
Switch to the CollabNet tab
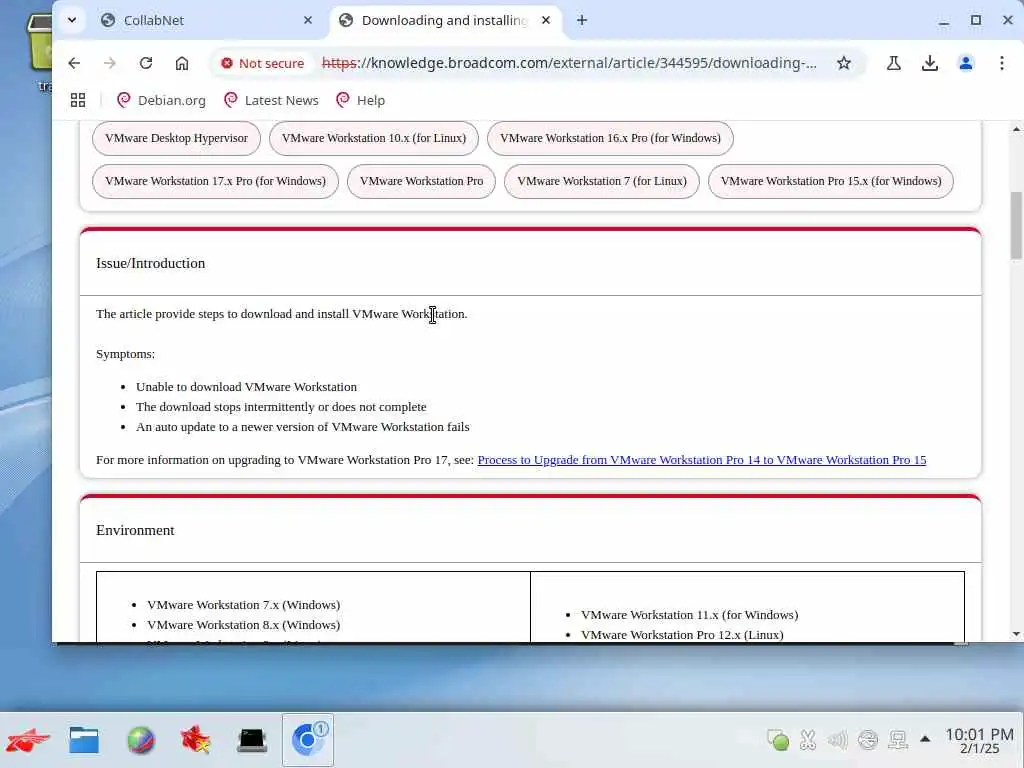pos(207,20)
